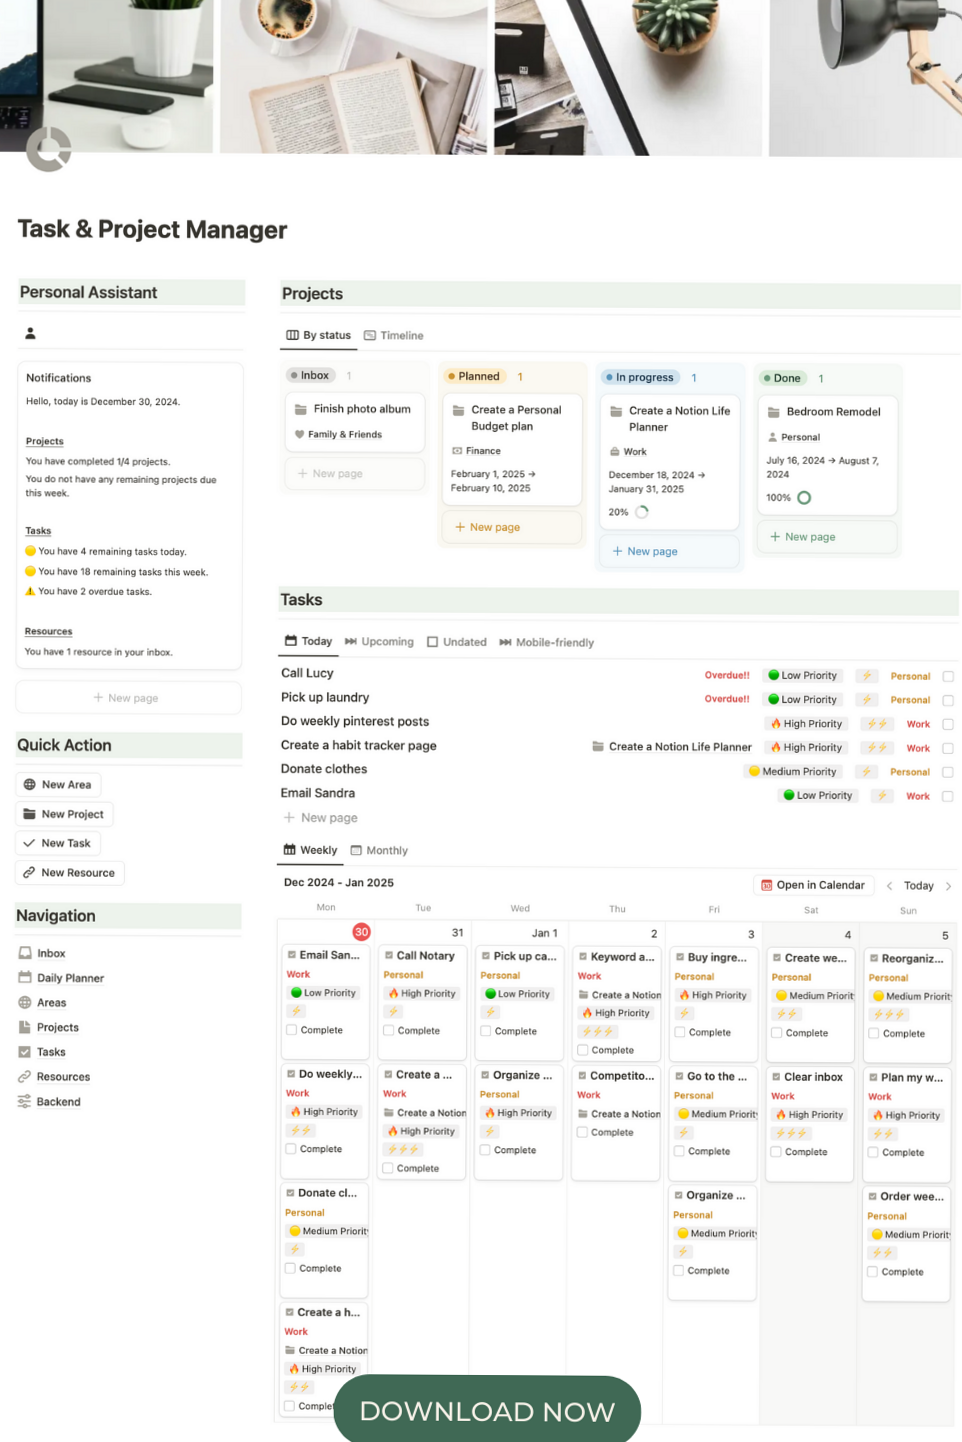Open the tasks in Calendar view
Screen dimensions: 962x1442
click(x=813, y=885)
